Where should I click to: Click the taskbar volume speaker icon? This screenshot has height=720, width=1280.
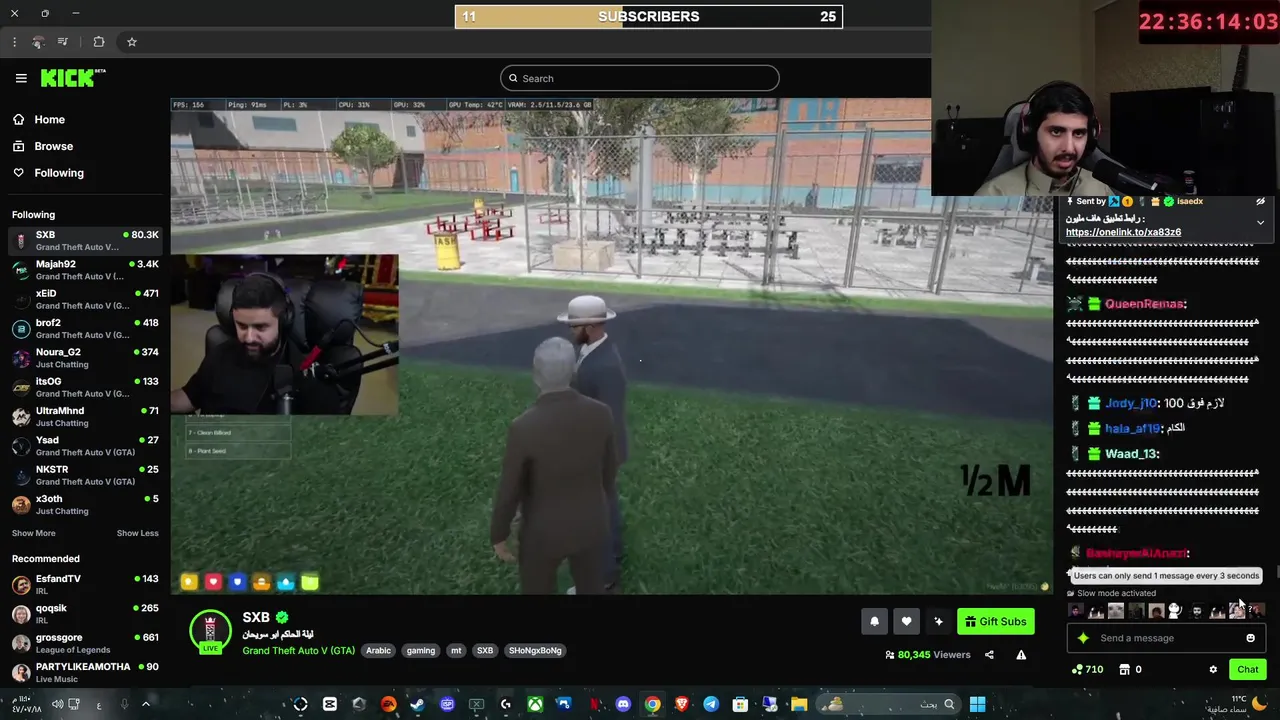[x=58, y=704]
